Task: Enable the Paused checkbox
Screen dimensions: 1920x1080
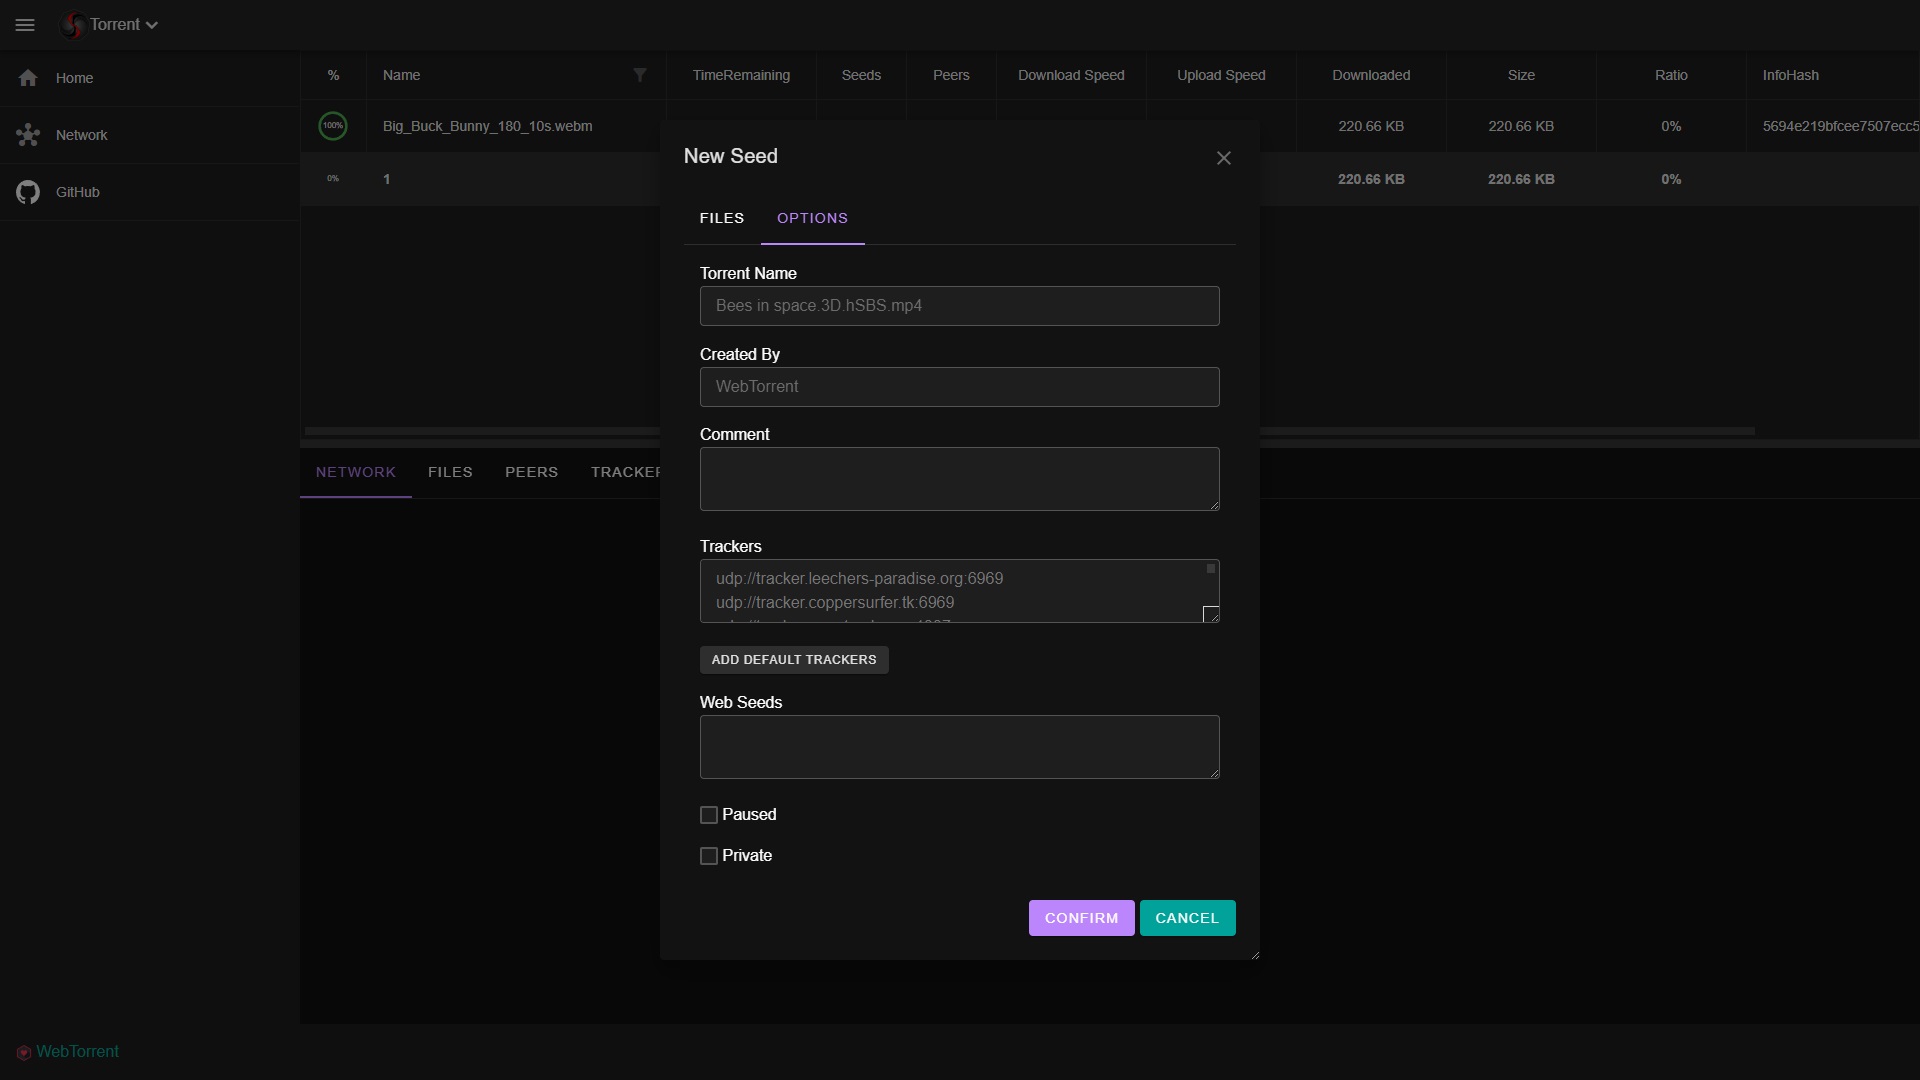Action: click(709, 815)
